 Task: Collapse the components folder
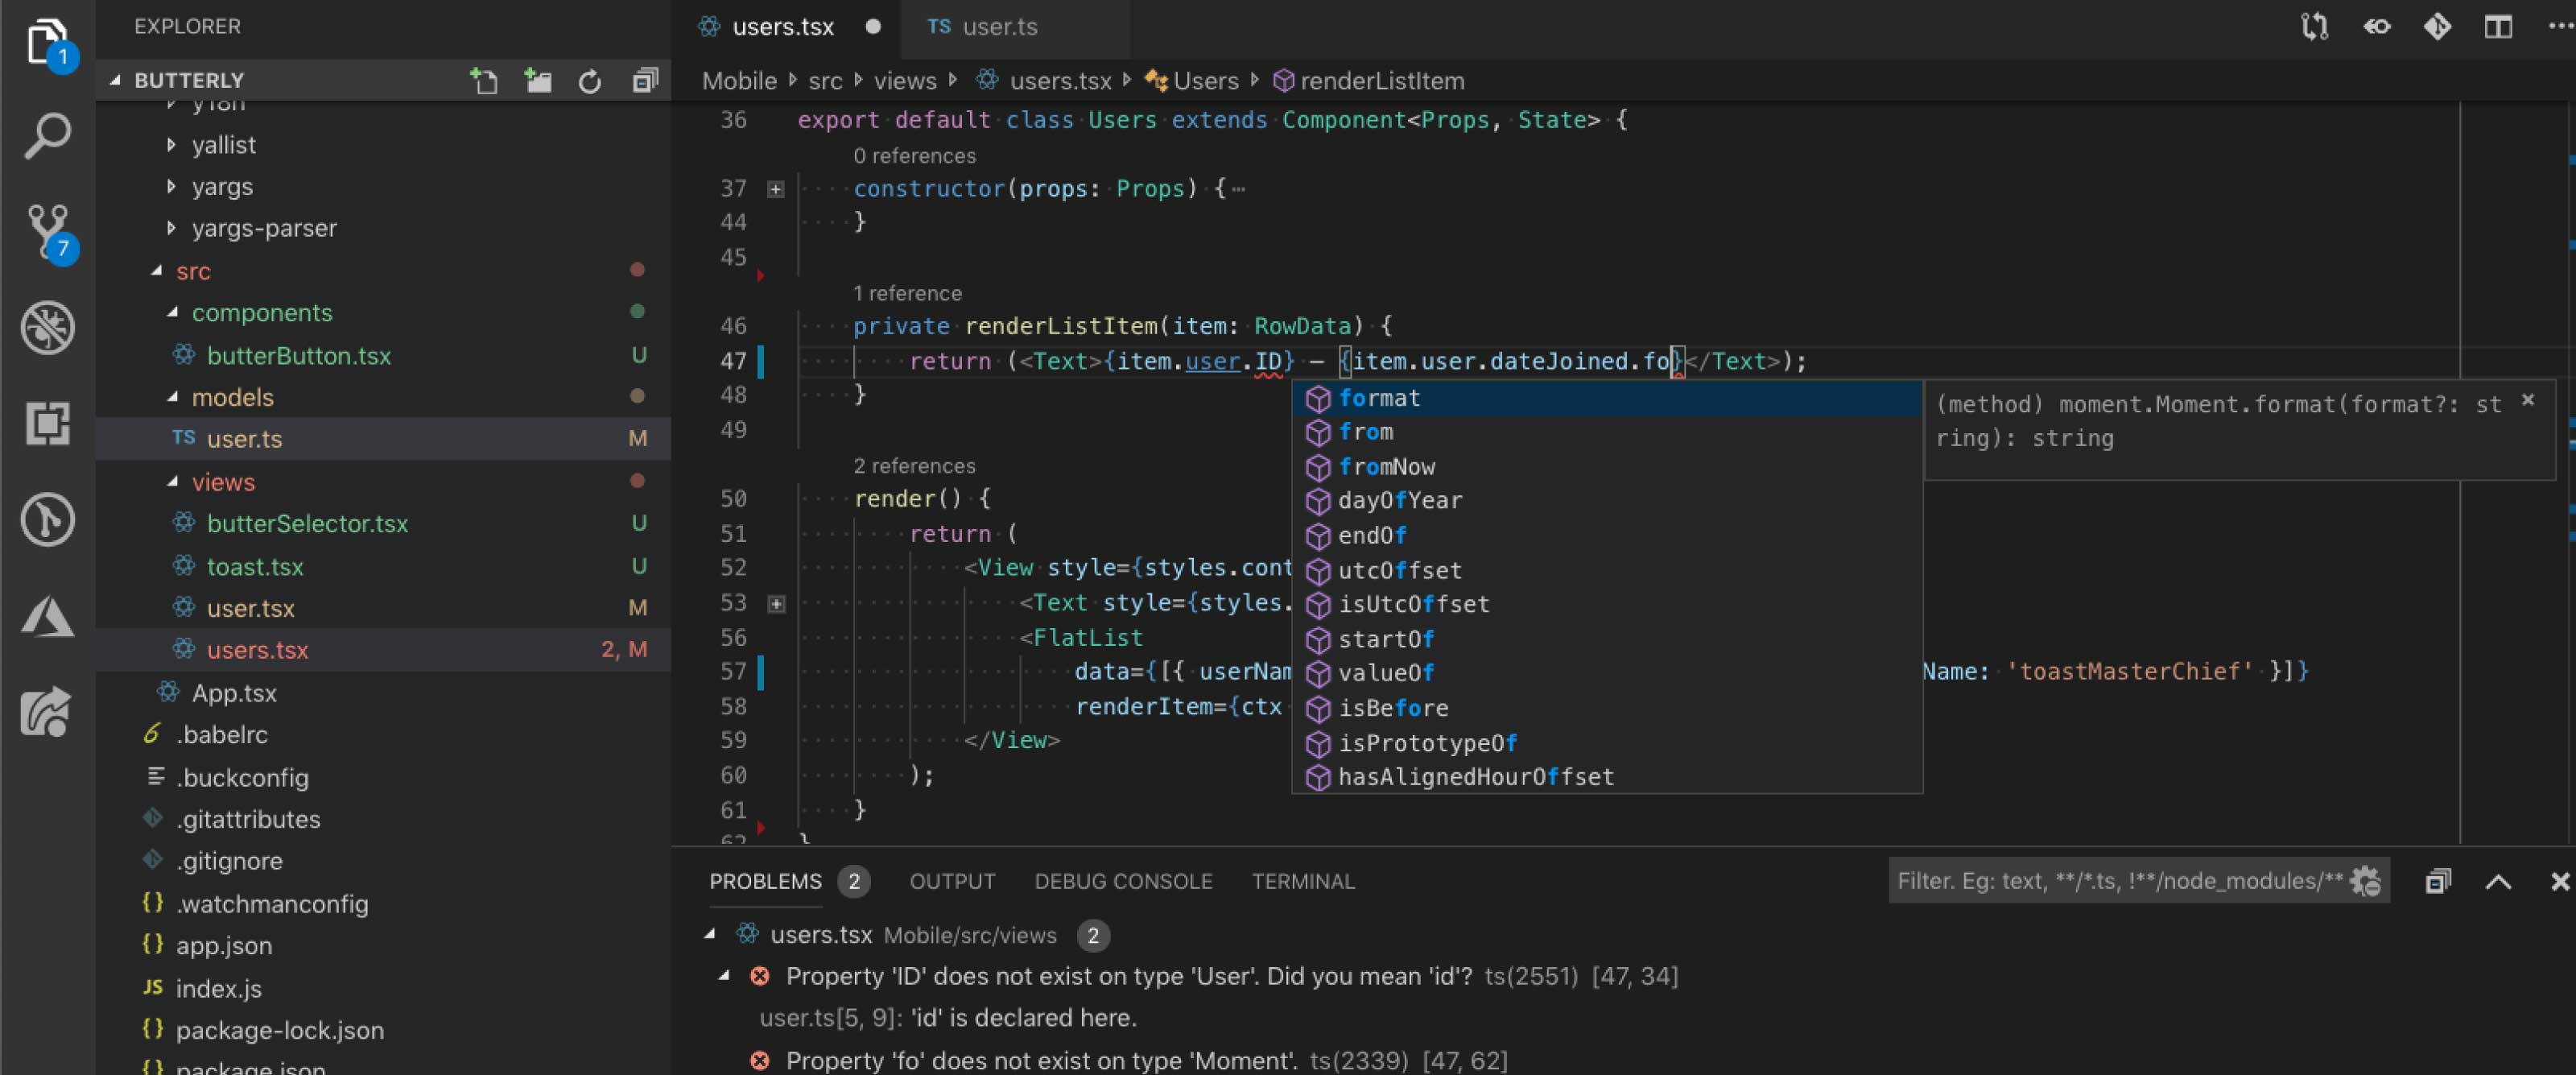tap(173, 312)
